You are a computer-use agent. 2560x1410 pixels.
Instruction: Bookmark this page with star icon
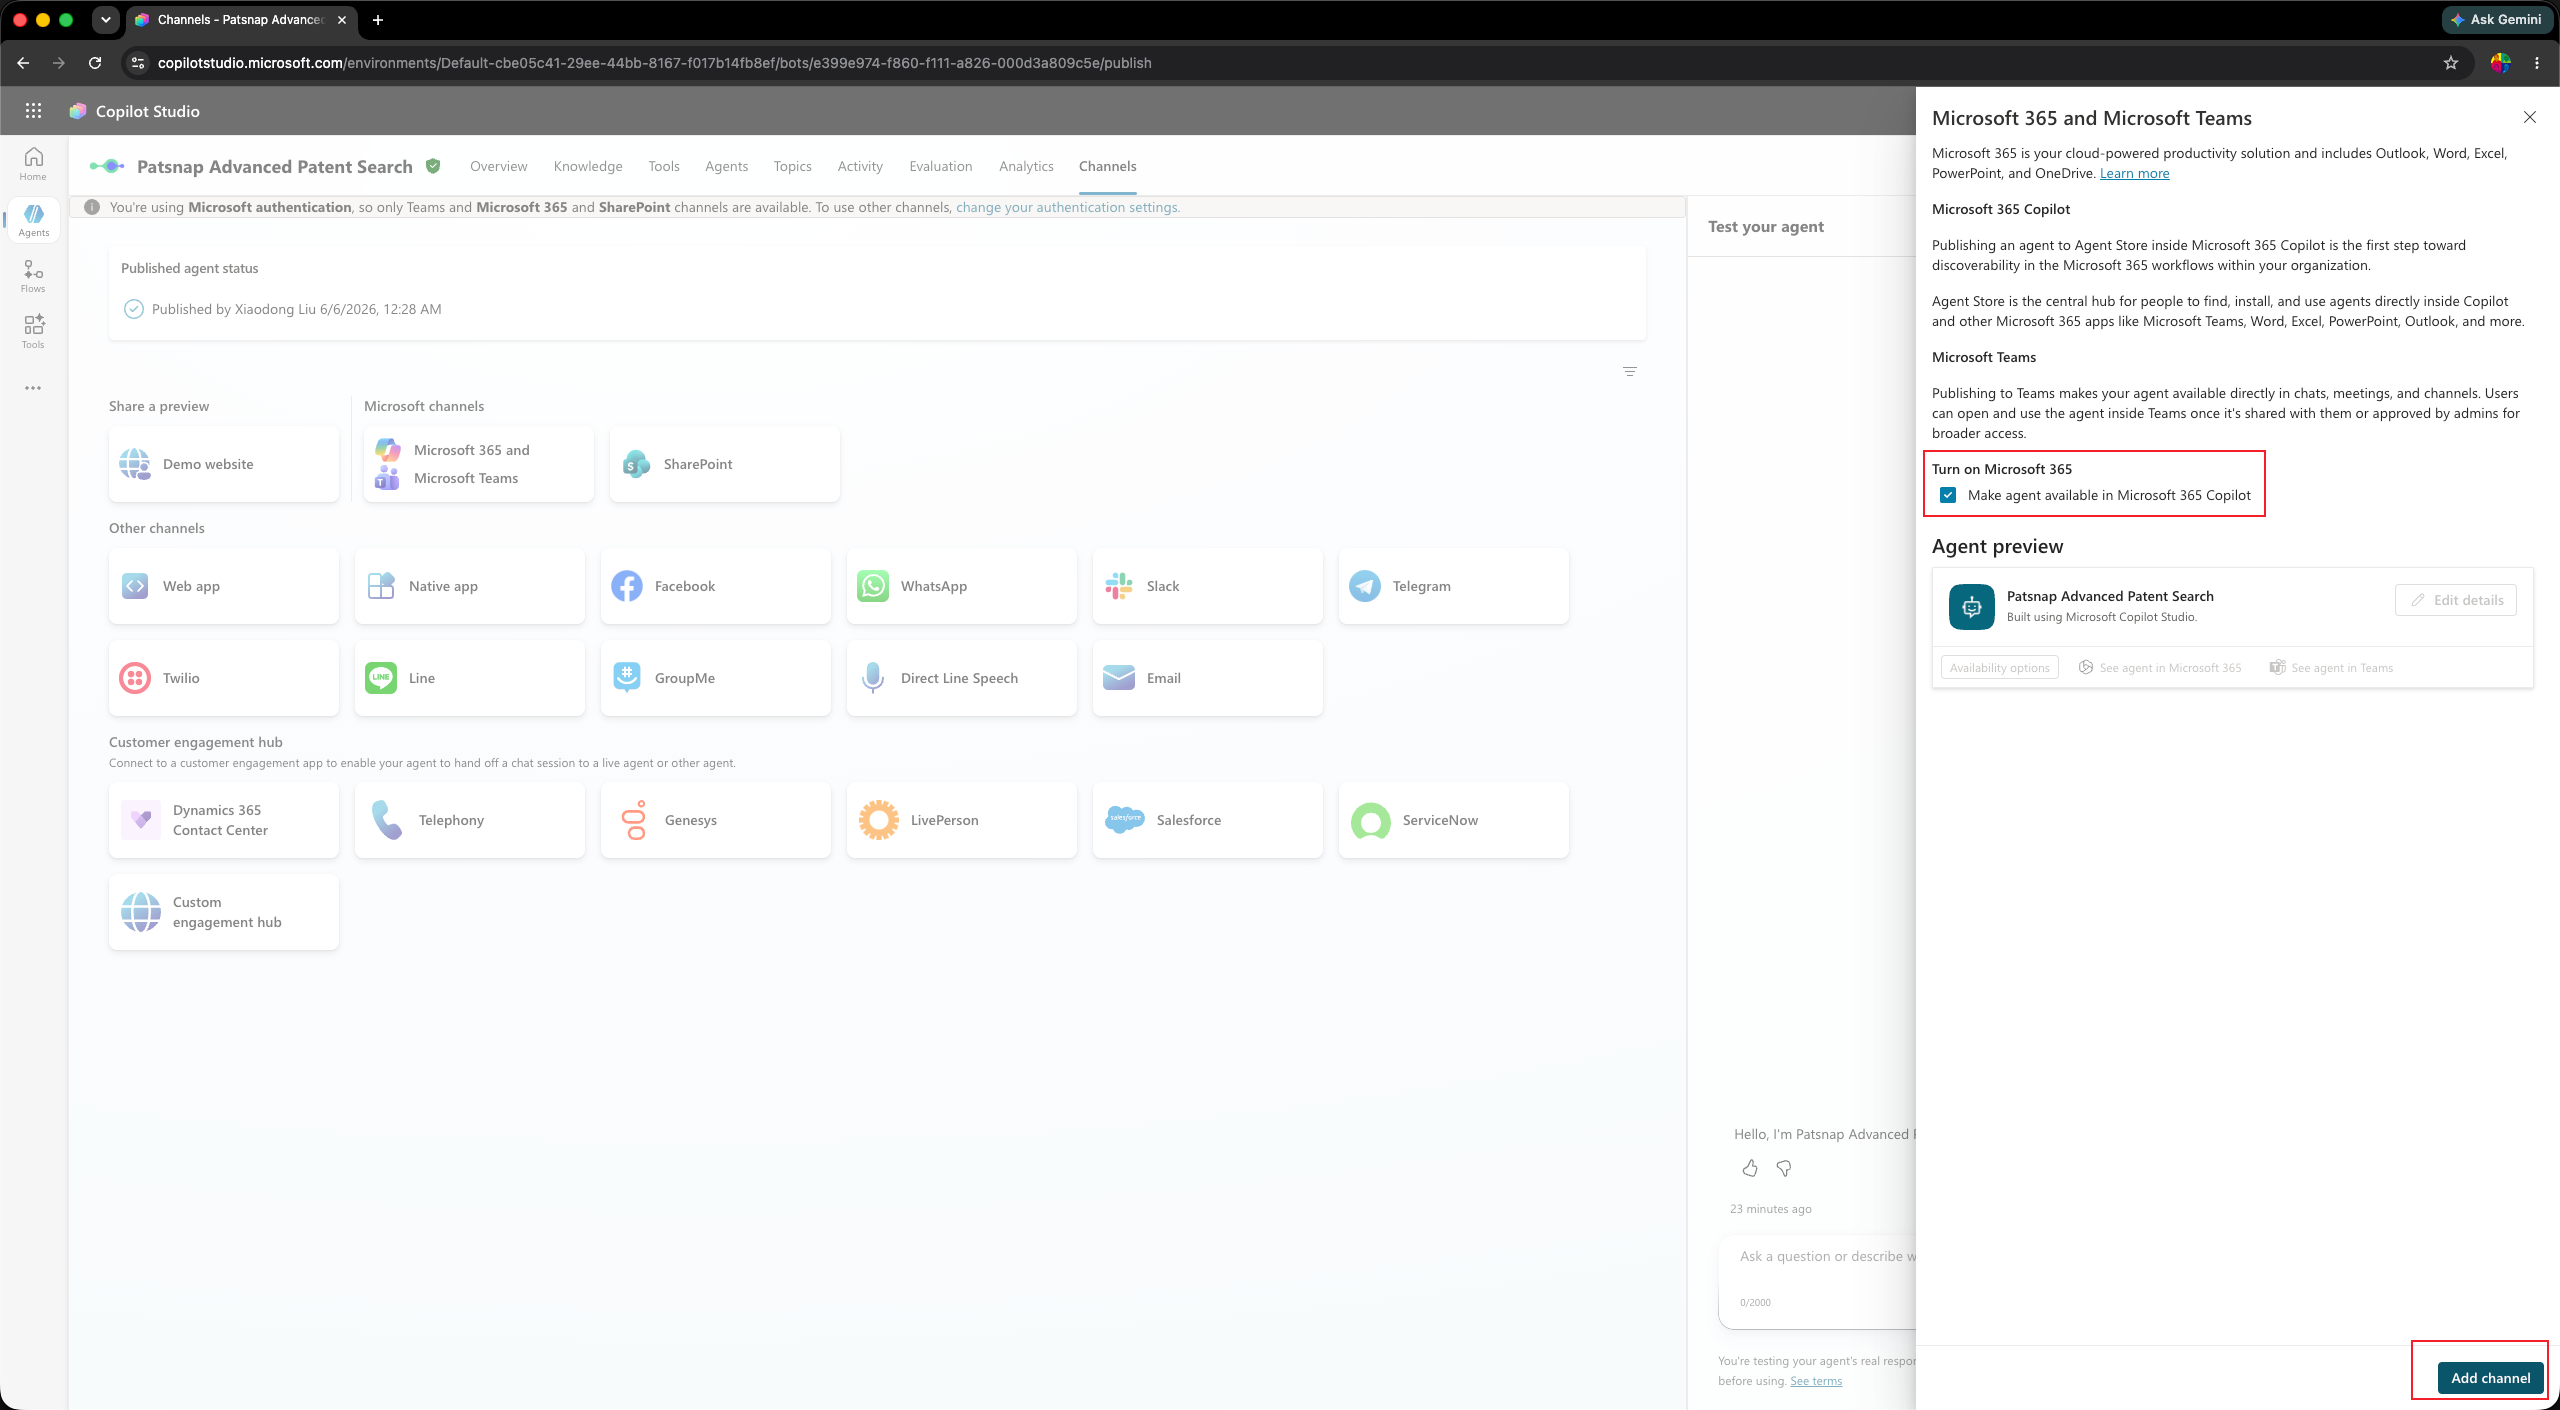[2451, 63]
